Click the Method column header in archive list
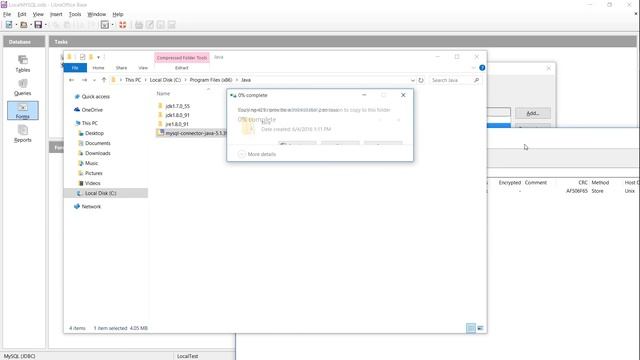640x360 pixels. (x=600, y=183)
